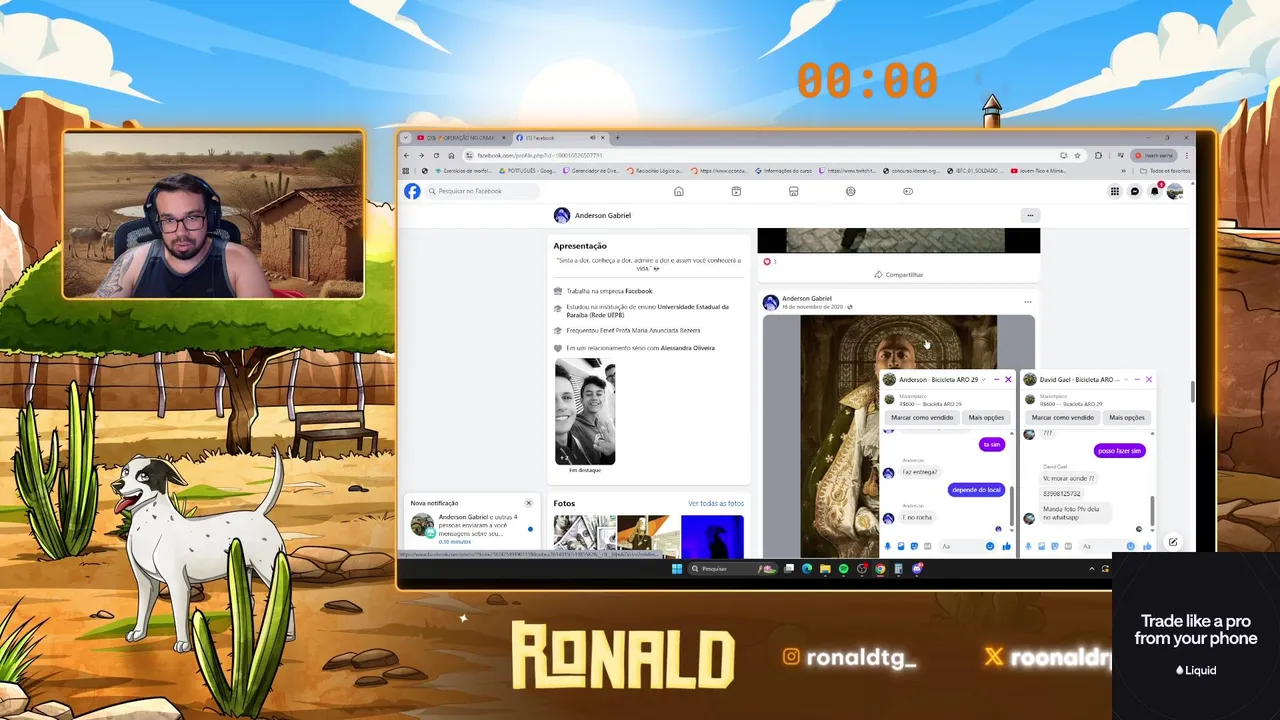Dismiss the Nova notificação popup
The height and width of the screenshot is (720, 1280).
coord(529,503)
